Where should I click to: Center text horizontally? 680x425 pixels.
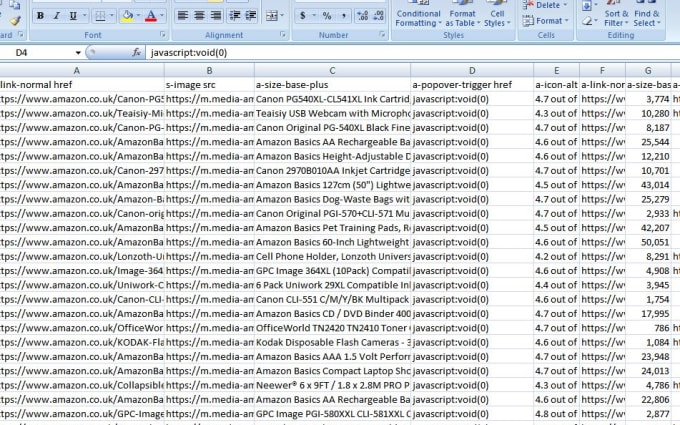(x=199, y=16)
